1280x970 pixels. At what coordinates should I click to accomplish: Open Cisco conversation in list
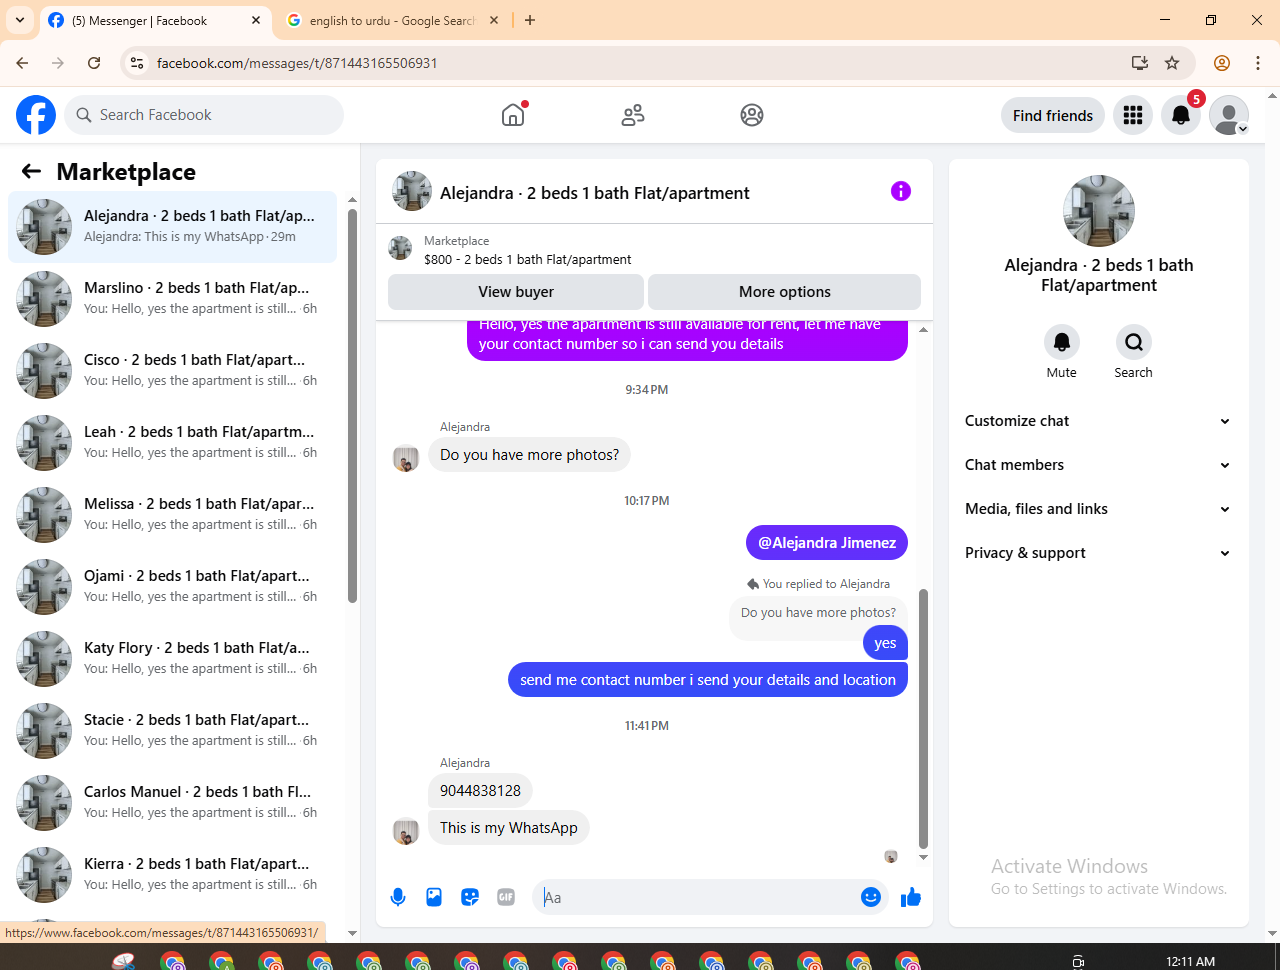coord(172,371)
